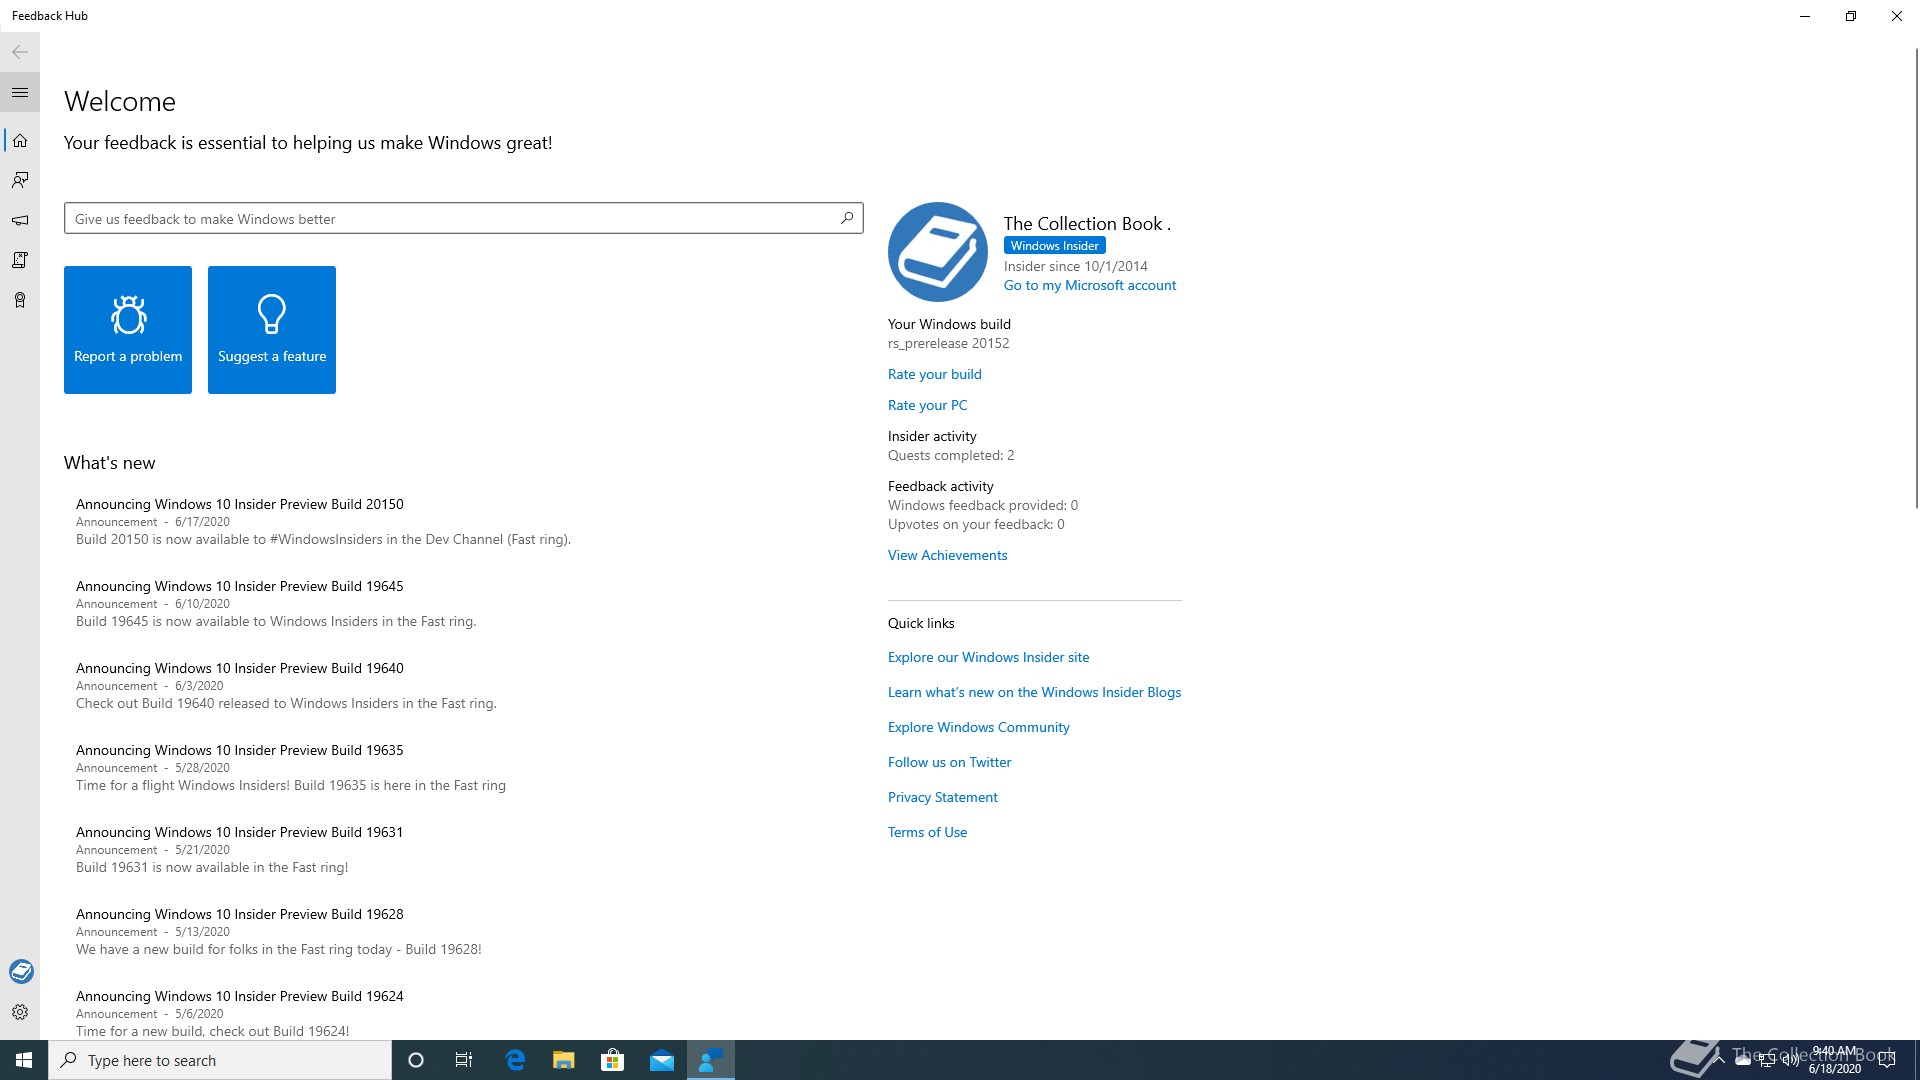
Task: Open the Privacy Statement link
Action: [x=943, y=797]
